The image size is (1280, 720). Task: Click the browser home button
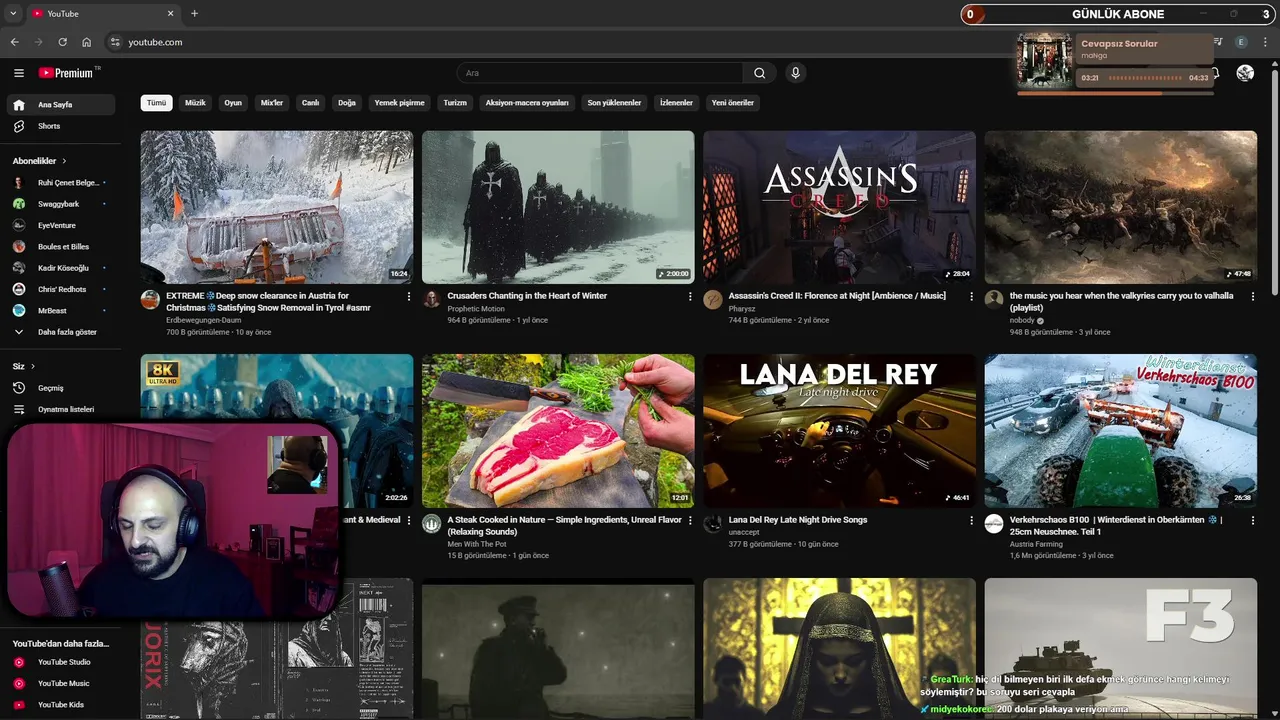point(87,42)
